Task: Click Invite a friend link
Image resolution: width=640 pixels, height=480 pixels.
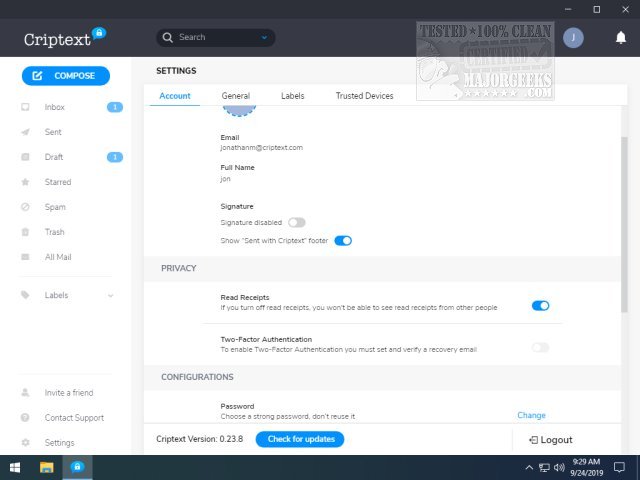Action: [69, 393]
